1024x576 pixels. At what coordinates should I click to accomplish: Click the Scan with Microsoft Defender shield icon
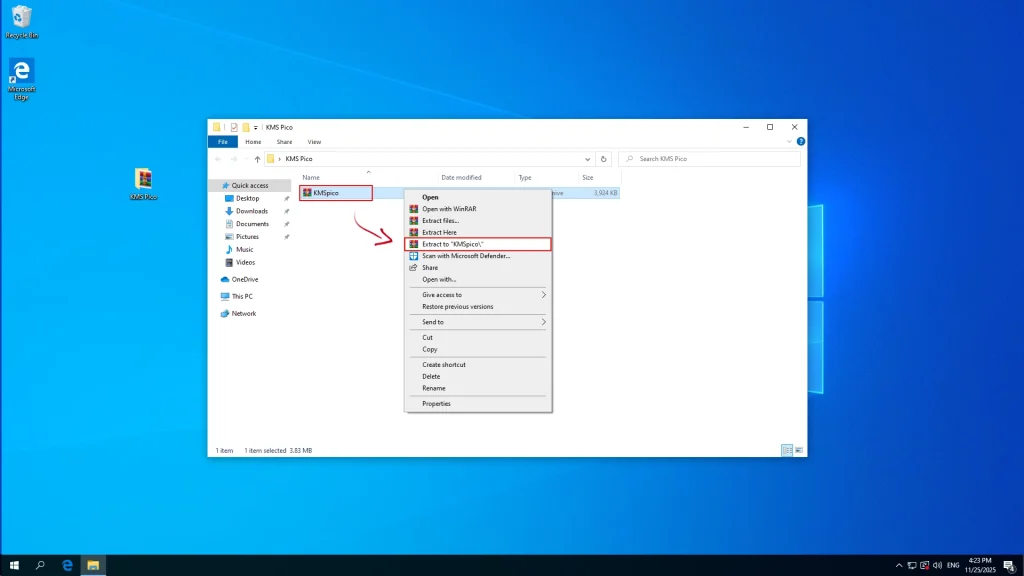click(x=412, y=256)
